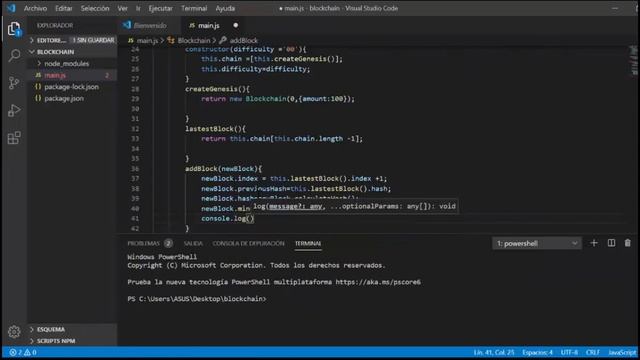Create a new terminal with plus icon
The width and height of the screenshot is (640, 360).
[x=594, y=243]
